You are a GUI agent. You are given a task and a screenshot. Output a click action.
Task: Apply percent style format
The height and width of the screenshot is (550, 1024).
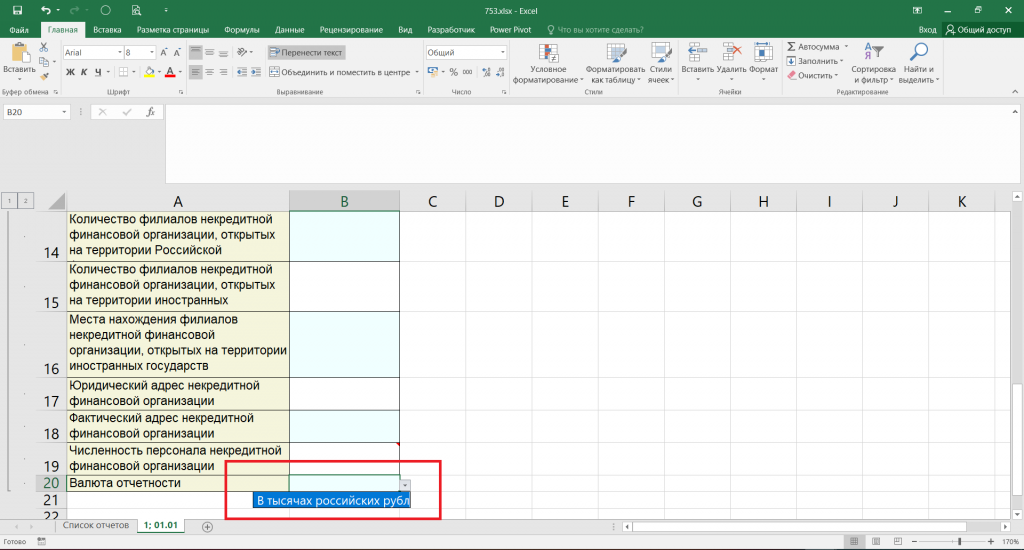(453, 72)
